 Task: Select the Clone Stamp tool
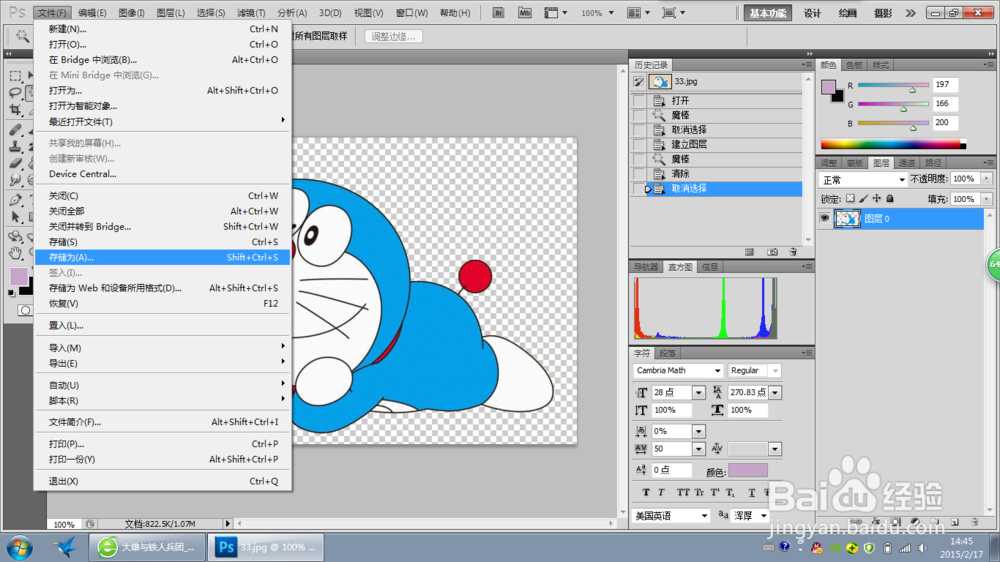pos(15,147)
